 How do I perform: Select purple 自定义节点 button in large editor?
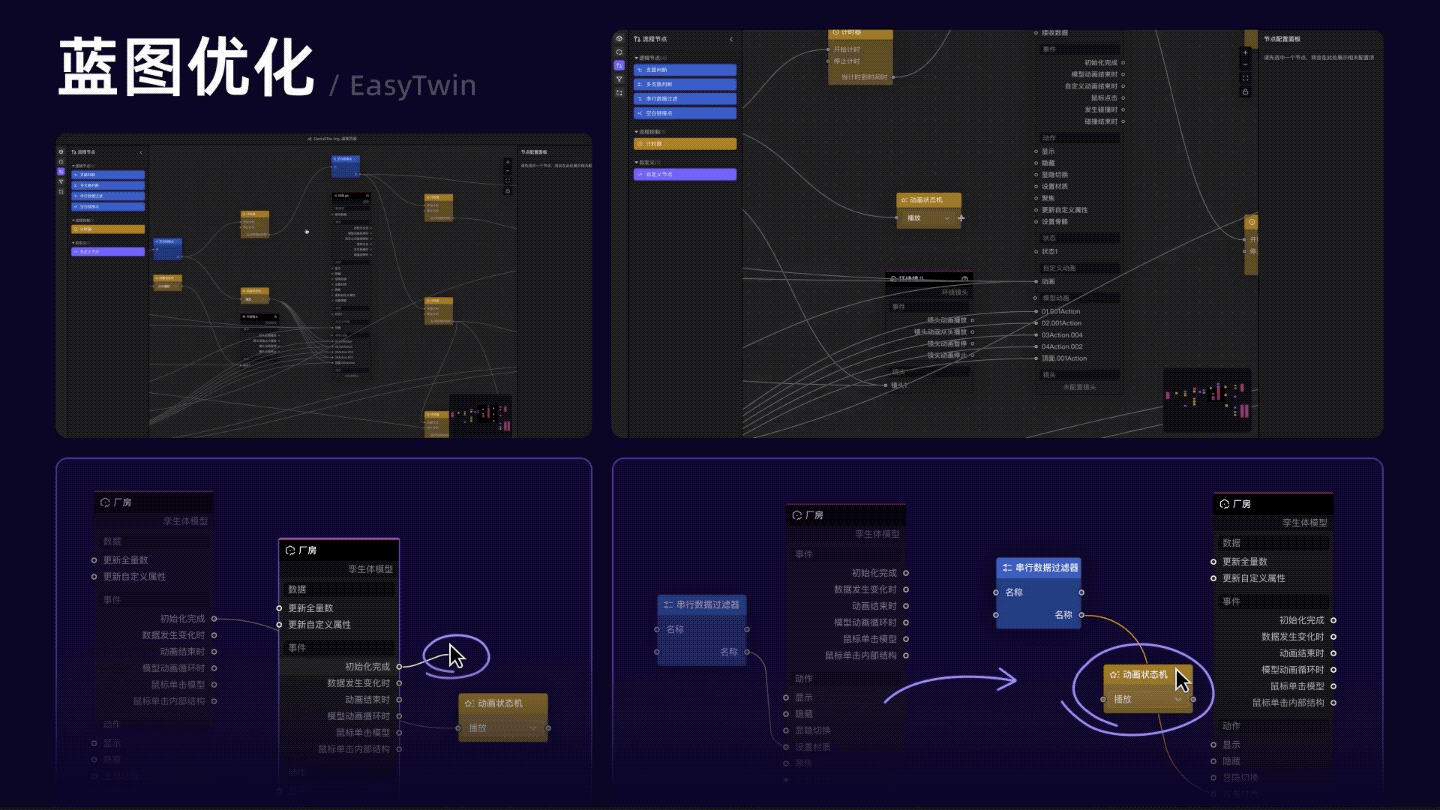point(685,174)
